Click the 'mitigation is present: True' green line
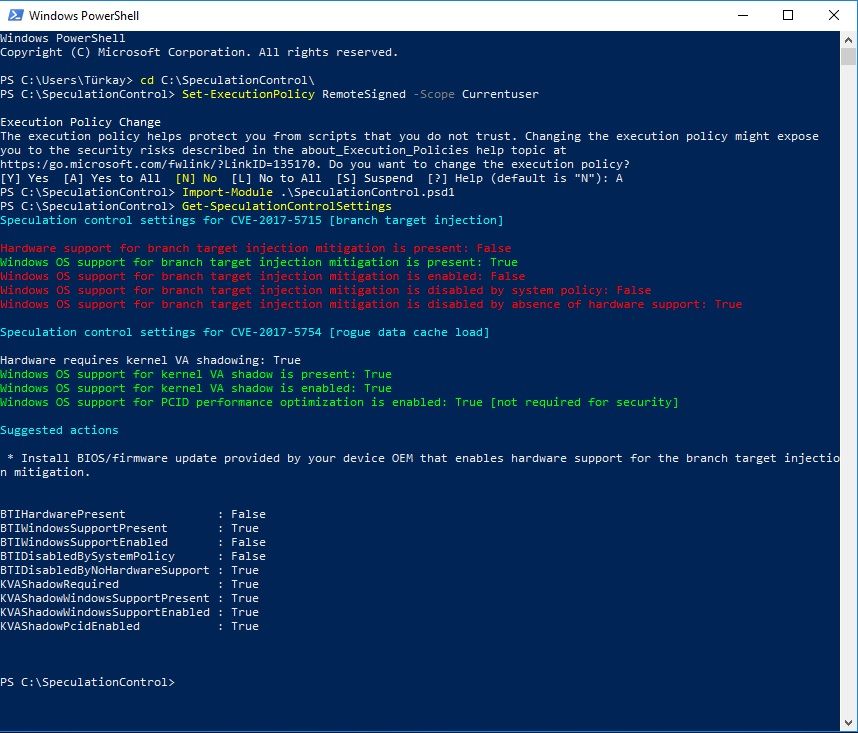The image size is (858, 733). coord(259,262)
